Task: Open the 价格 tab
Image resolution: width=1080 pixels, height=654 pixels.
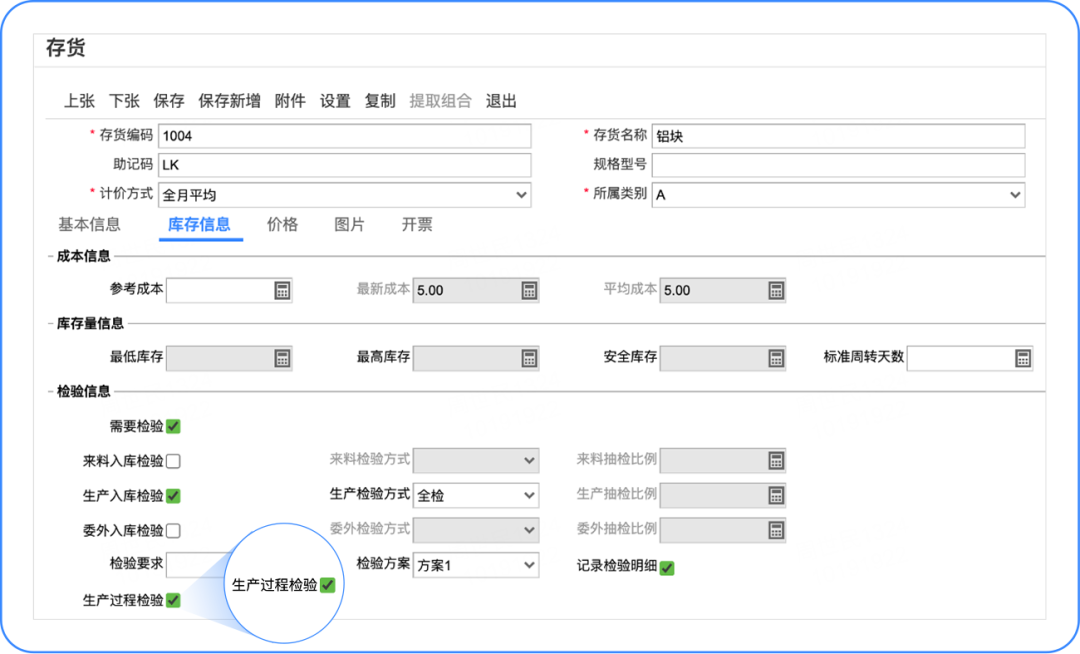Action: pyautogui.click(x=282, y=225)
